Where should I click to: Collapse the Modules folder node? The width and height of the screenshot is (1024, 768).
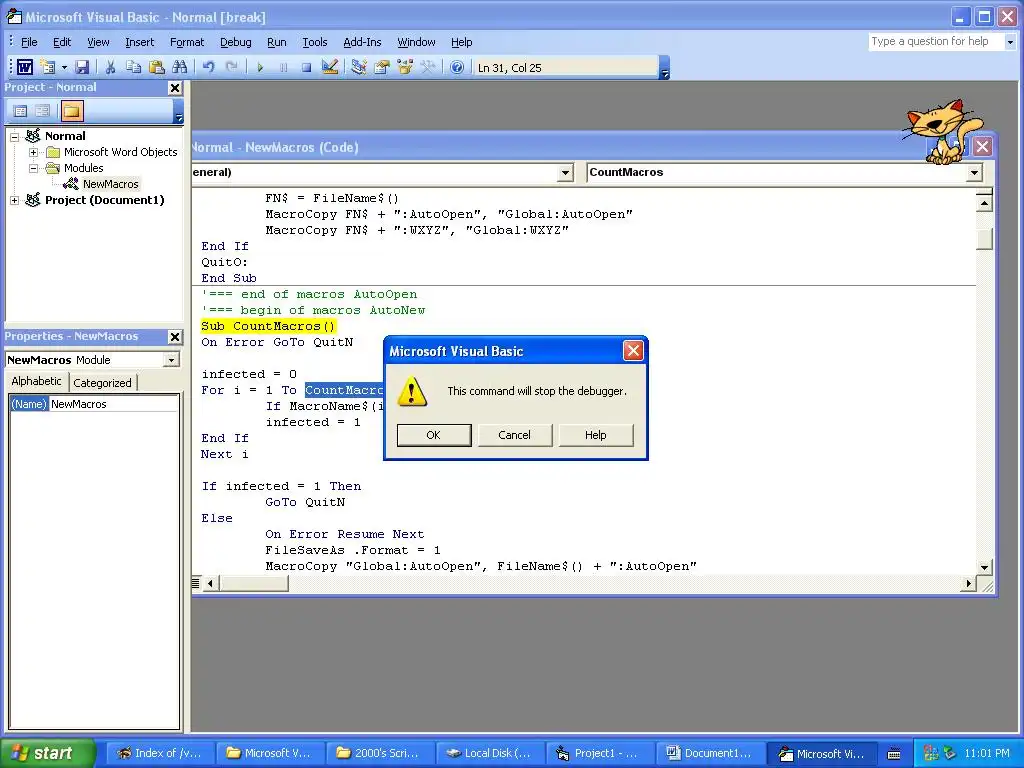tap(33, 168)
